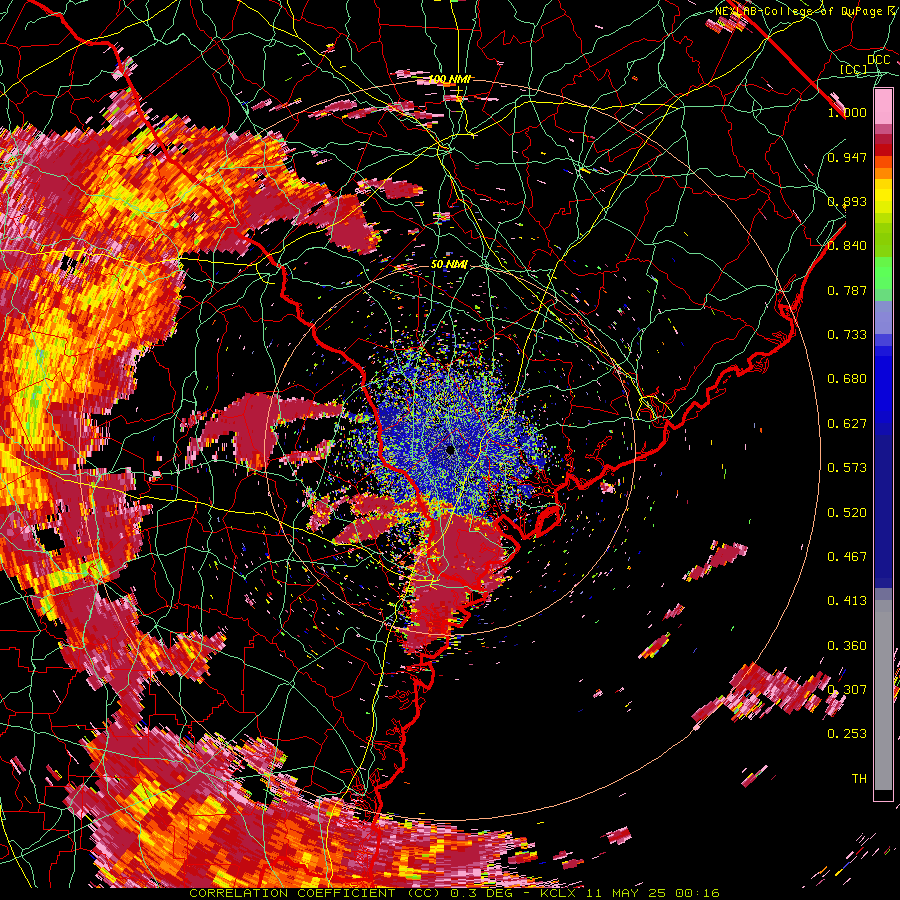Screen dimensions: 900x900
Task: Click the 0.253 scale label
Action: (847, 734)
